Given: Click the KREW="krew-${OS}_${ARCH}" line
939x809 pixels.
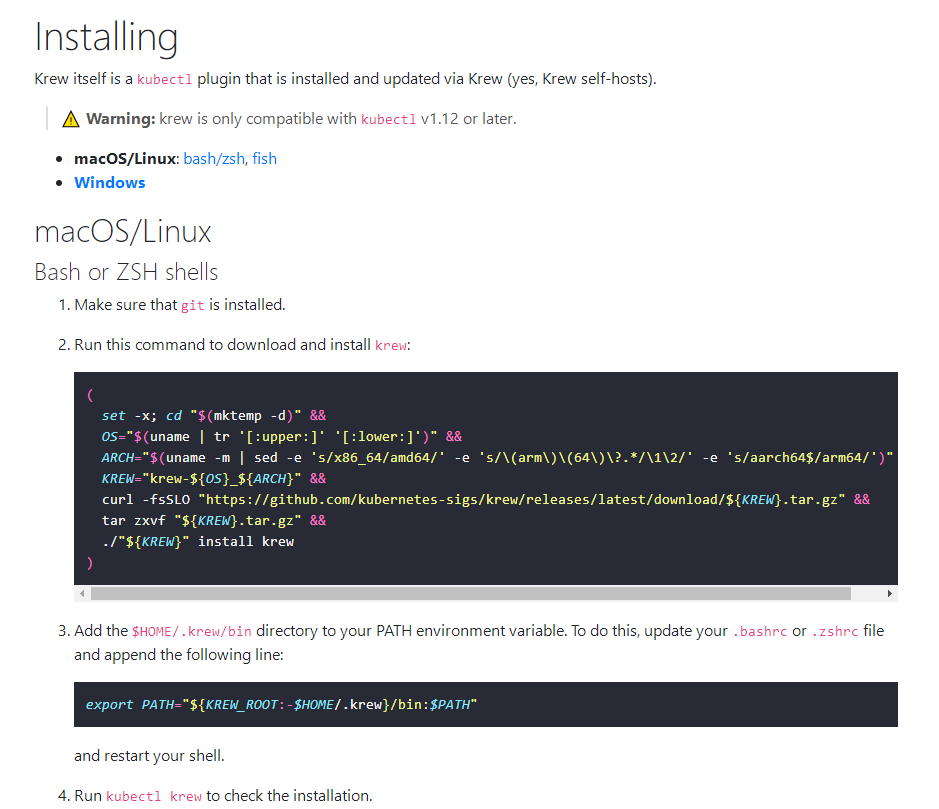Looking at the screenshot, I should (214, 478).
